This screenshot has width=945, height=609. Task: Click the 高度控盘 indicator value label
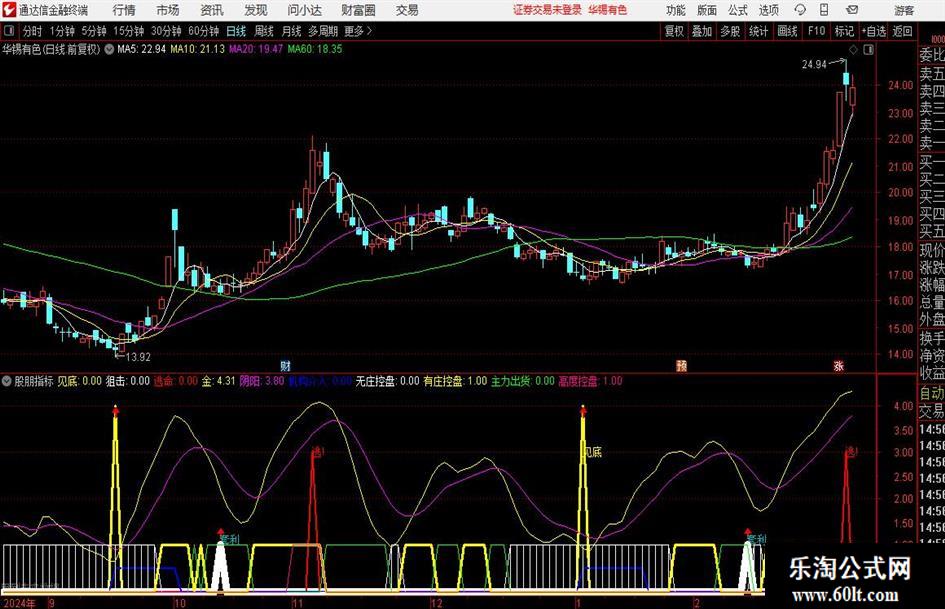point(591,381)
